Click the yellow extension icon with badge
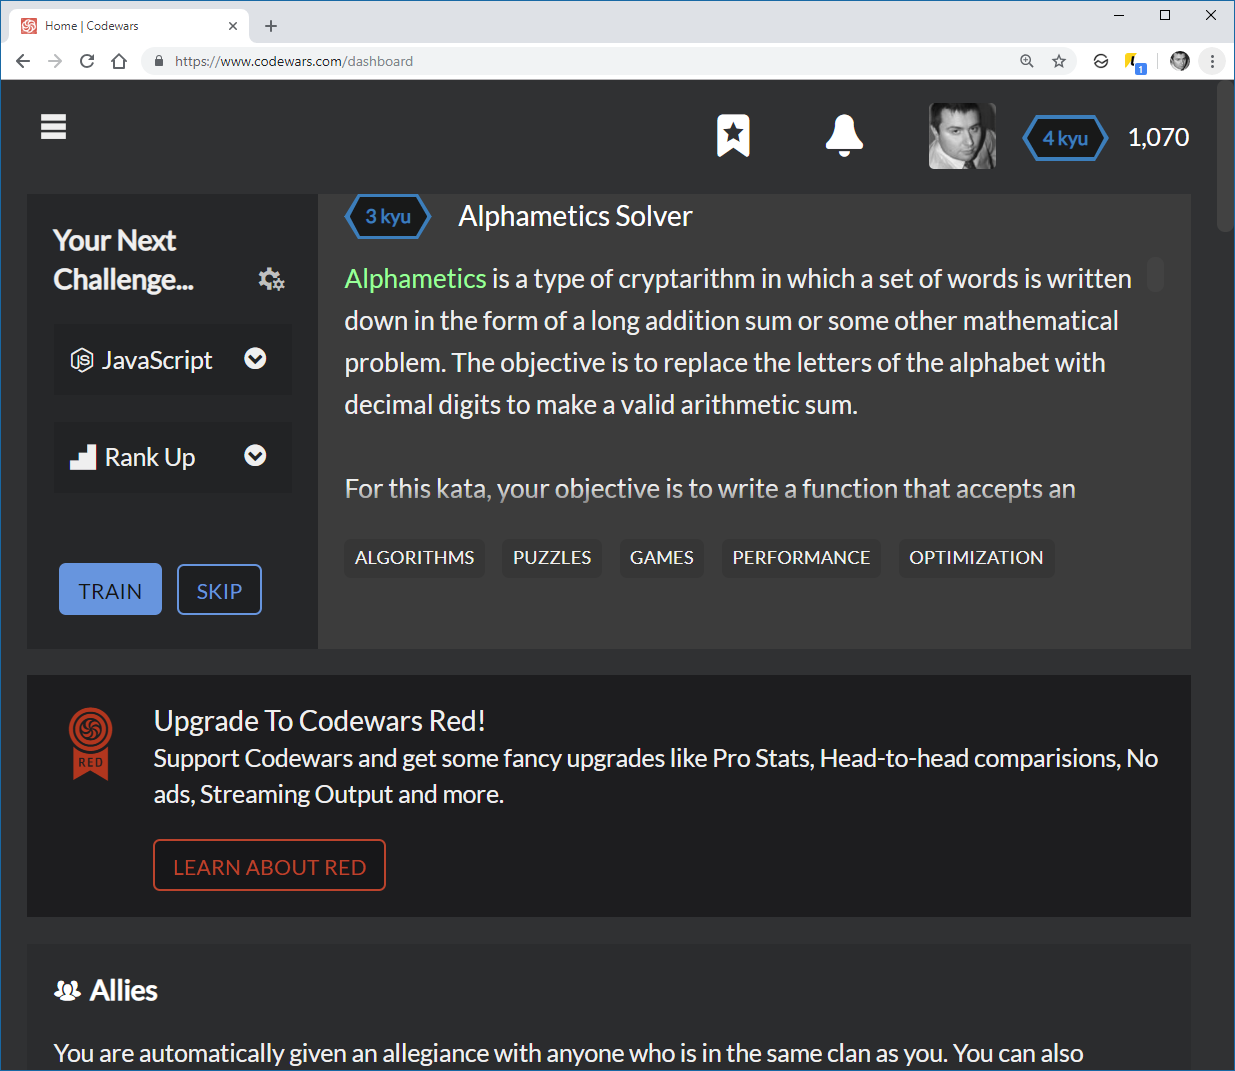Image resolution: width=1235 pixels, height=1071 pixels. 1135,63
